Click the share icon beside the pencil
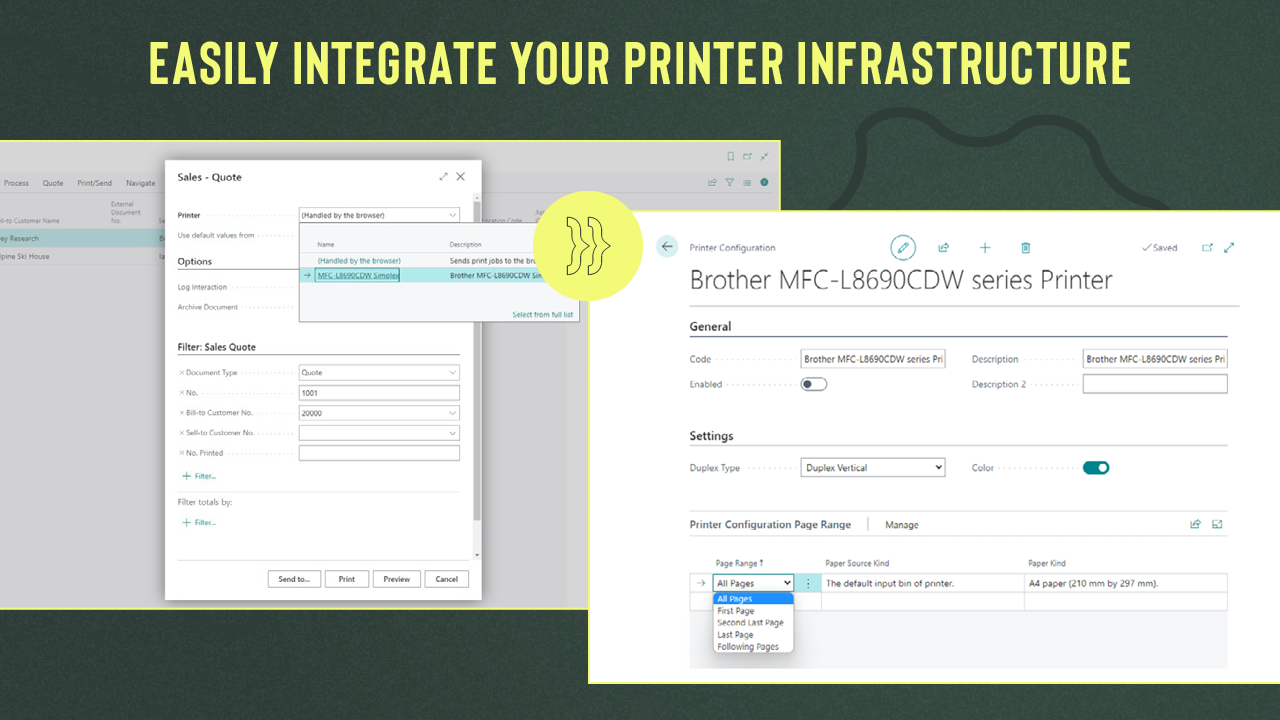The width and height of the screenshot is (1280, 720). pos(943,248)
